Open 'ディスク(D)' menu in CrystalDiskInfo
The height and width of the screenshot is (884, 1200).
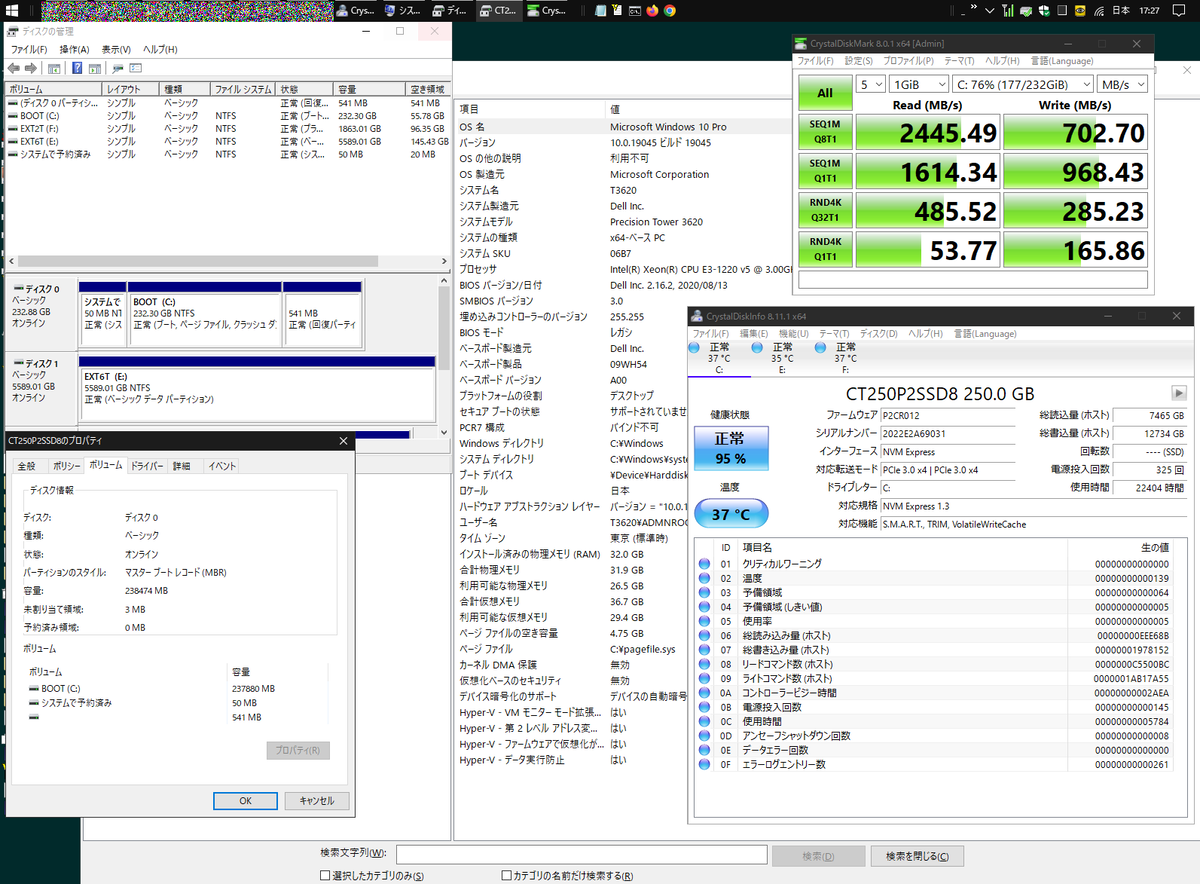pyautogui.click(x=879, y=333)
